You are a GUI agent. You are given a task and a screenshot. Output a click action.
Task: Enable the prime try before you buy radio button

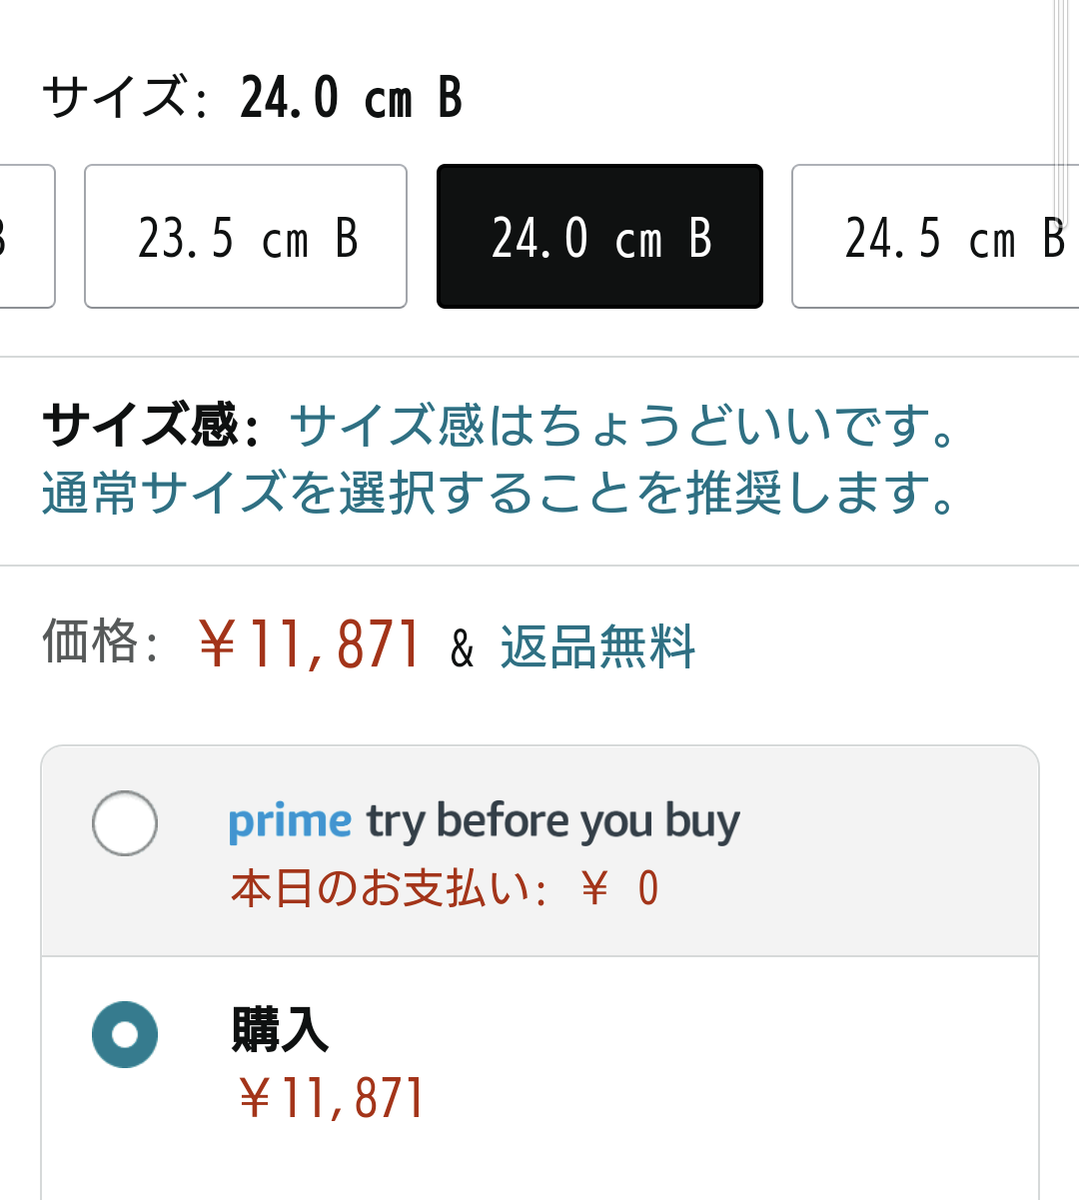[x=125, y=823]
